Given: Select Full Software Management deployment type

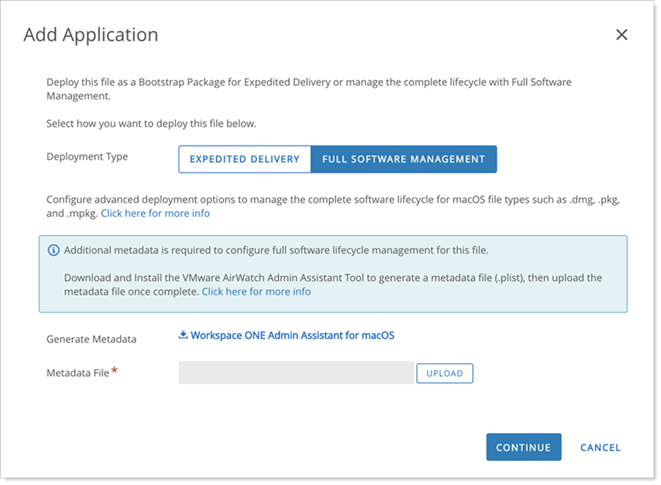Looking at the screenshot, I should pos(403,159).
